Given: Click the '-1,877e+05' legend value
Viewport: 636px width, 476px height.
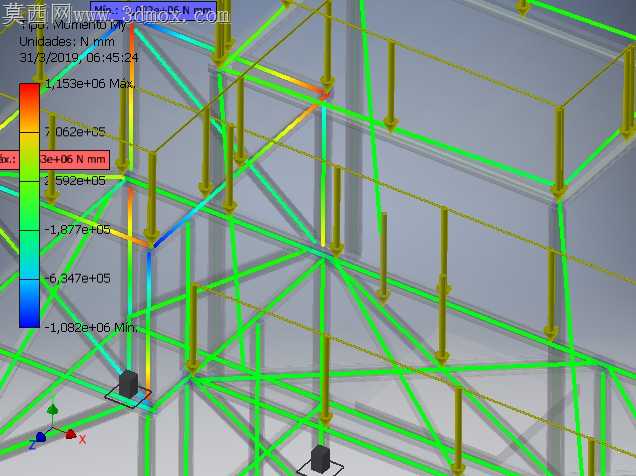Looking at the screenshot, I should pyautogui.click(x=77, y=230).
